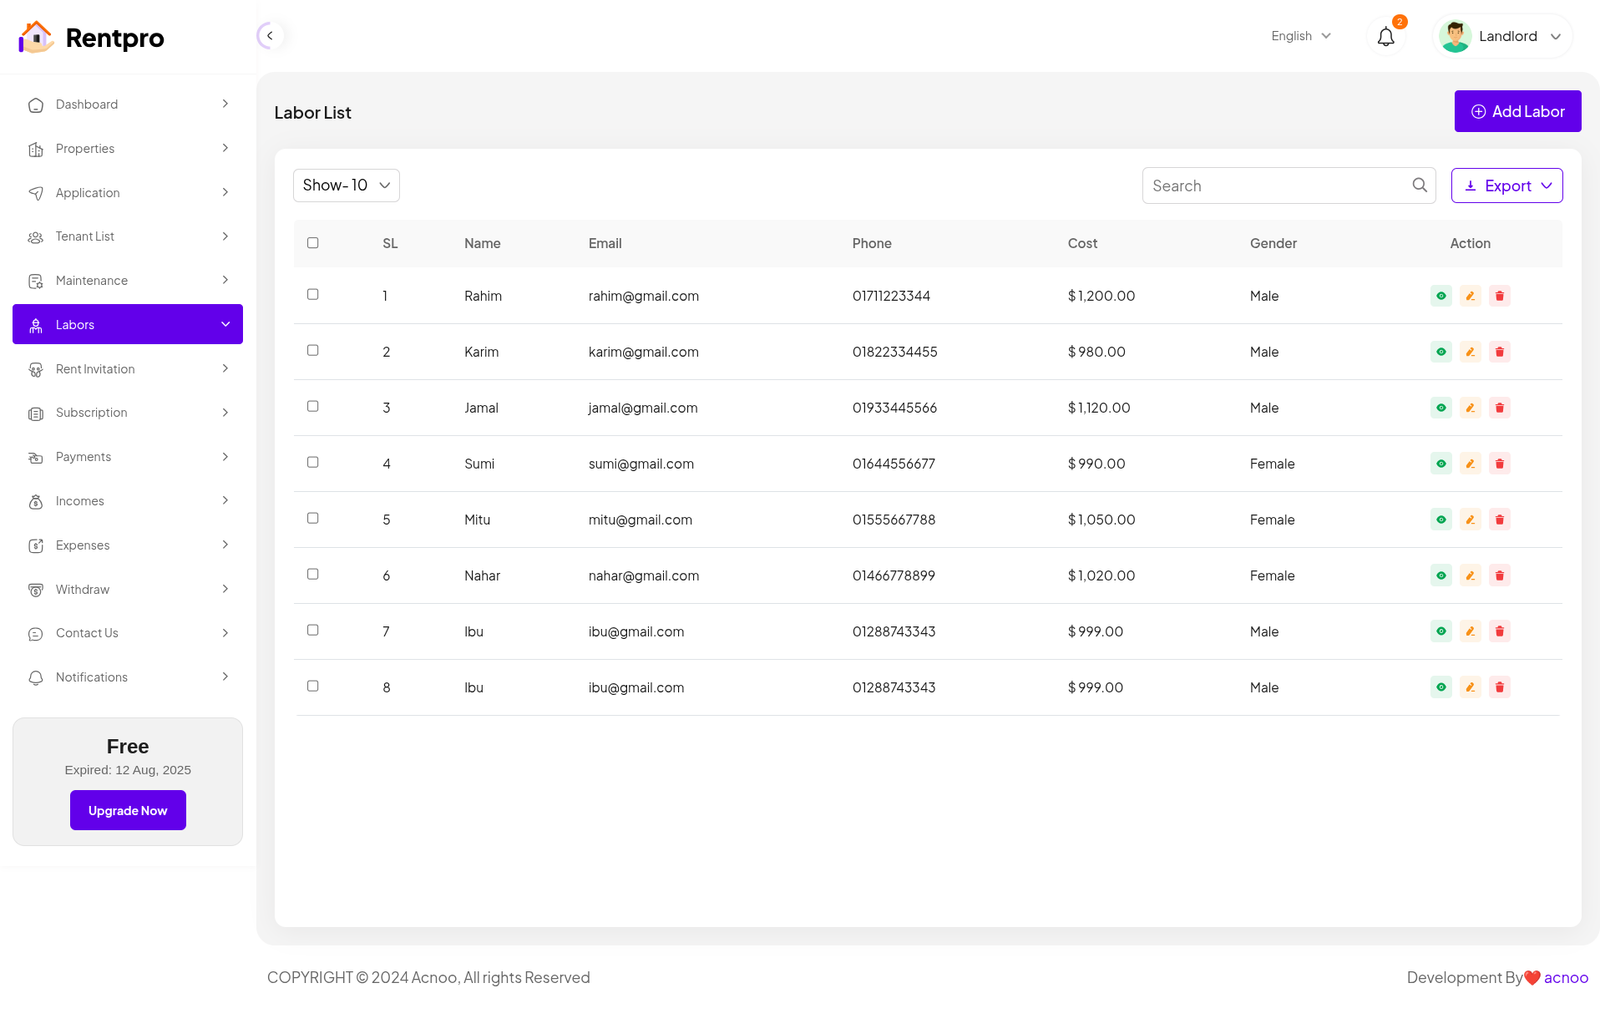
Task: Expand the Export dropdown
Action: point(1506,186)
